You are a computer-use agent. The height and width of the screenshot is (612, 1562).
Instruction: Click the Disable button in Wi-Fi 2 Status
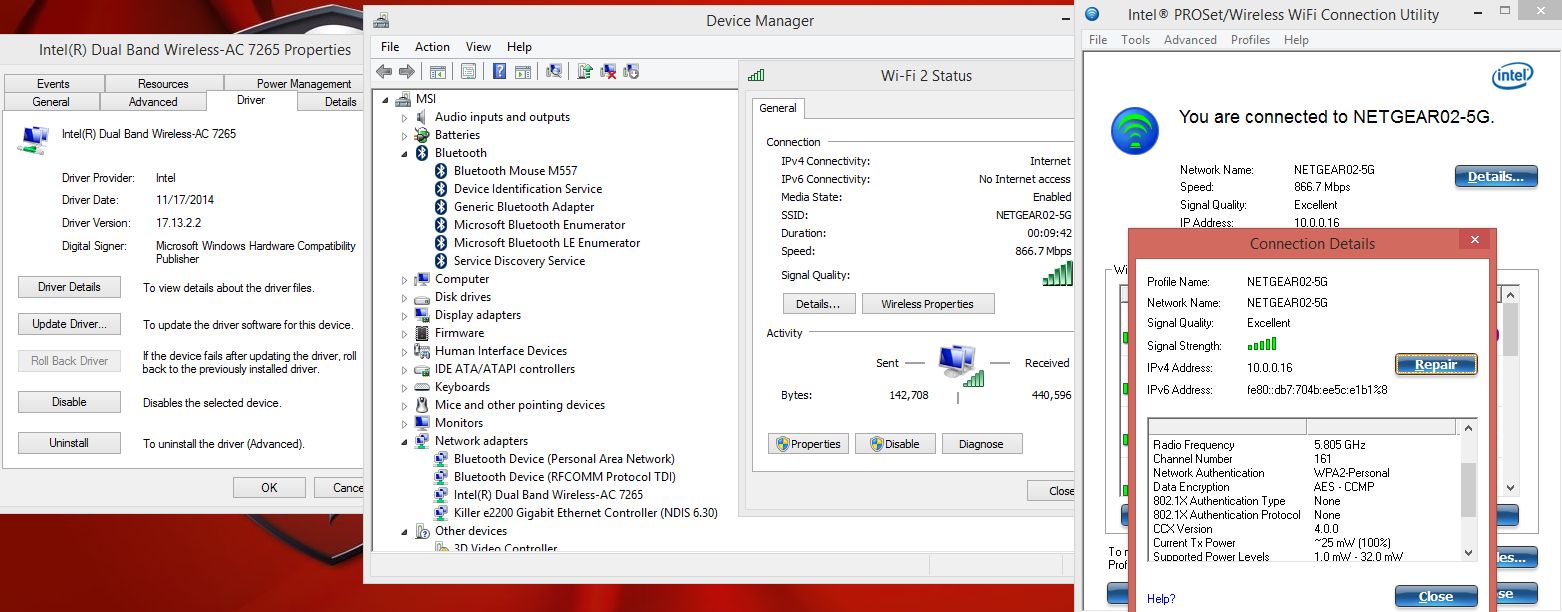[x=895, y=444]
